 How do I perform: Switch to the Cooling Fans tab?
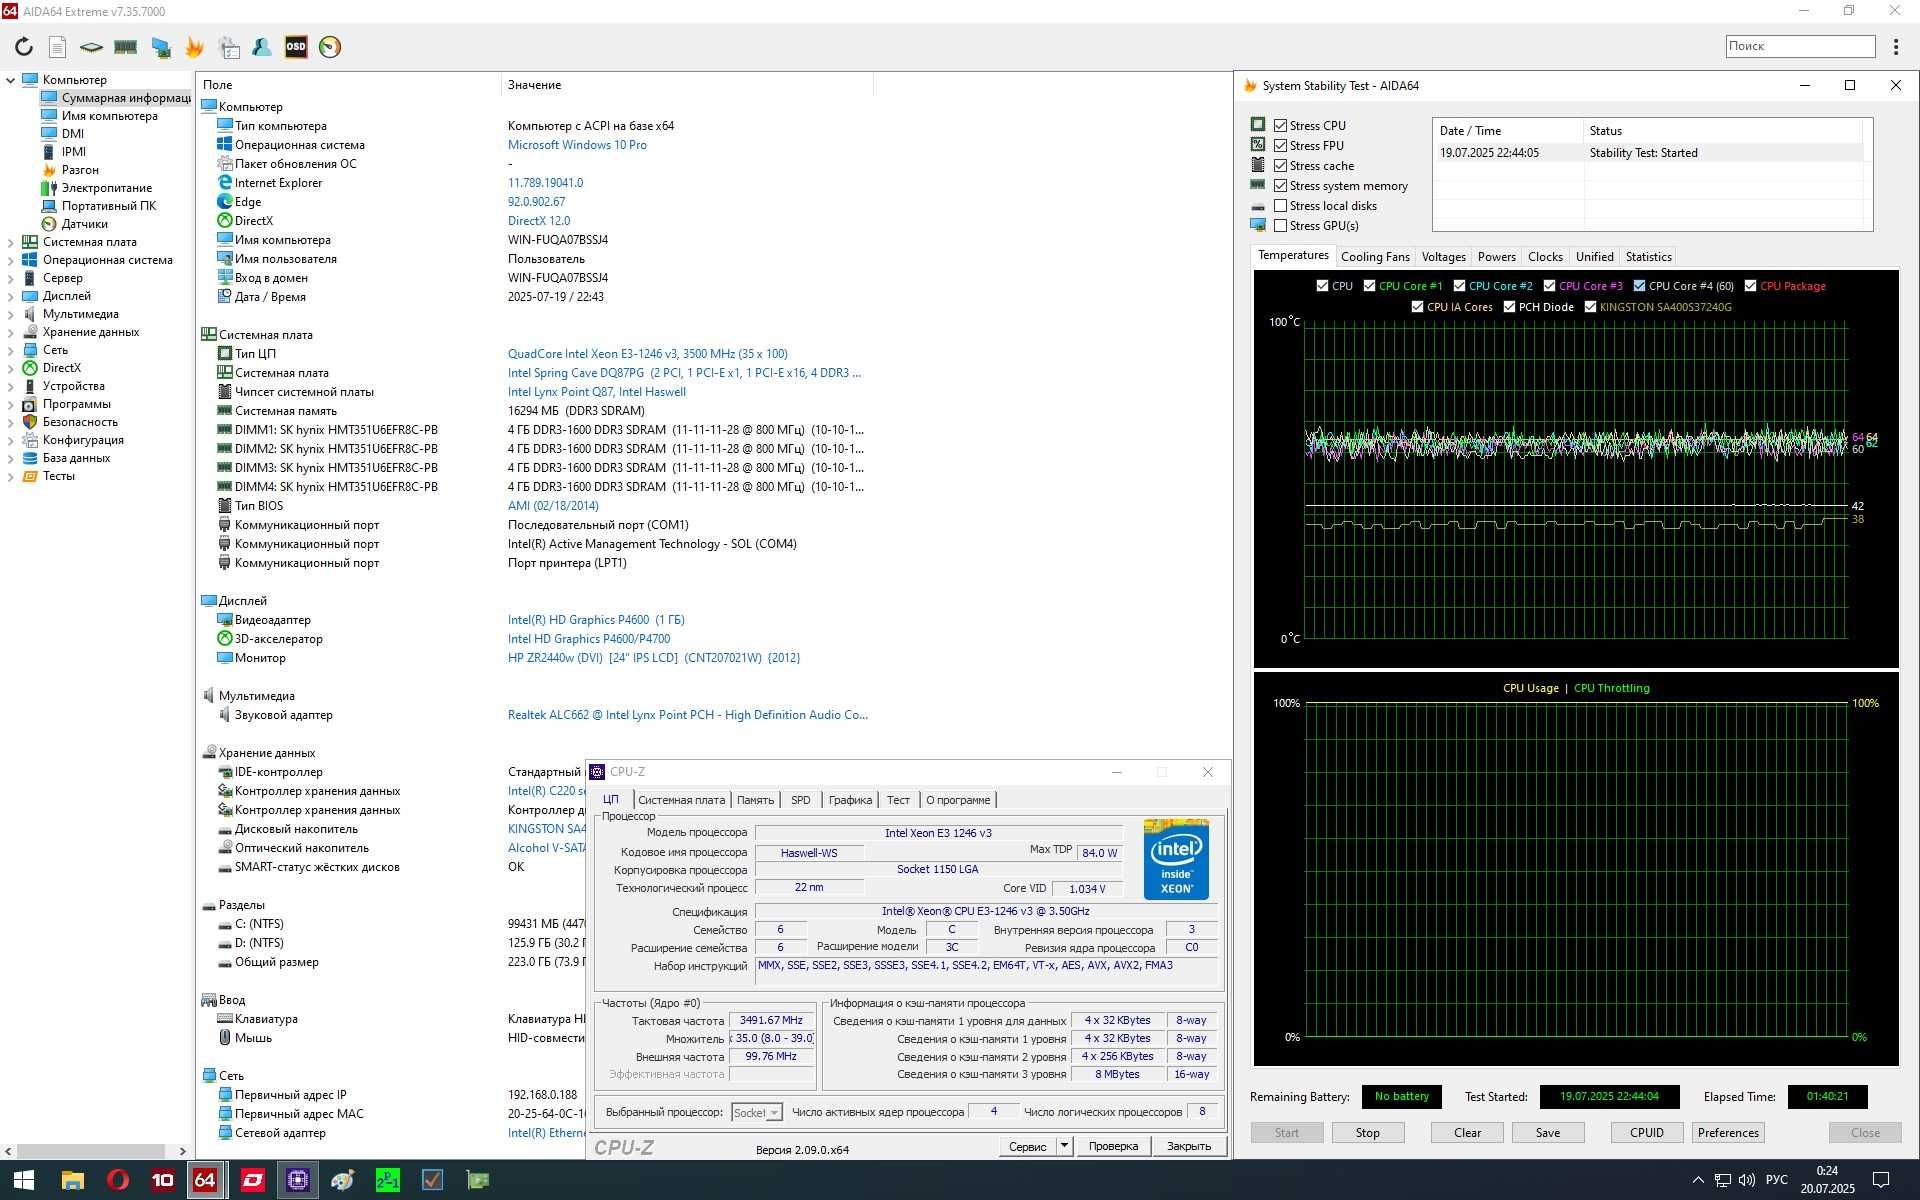[x=1375, y=257]
